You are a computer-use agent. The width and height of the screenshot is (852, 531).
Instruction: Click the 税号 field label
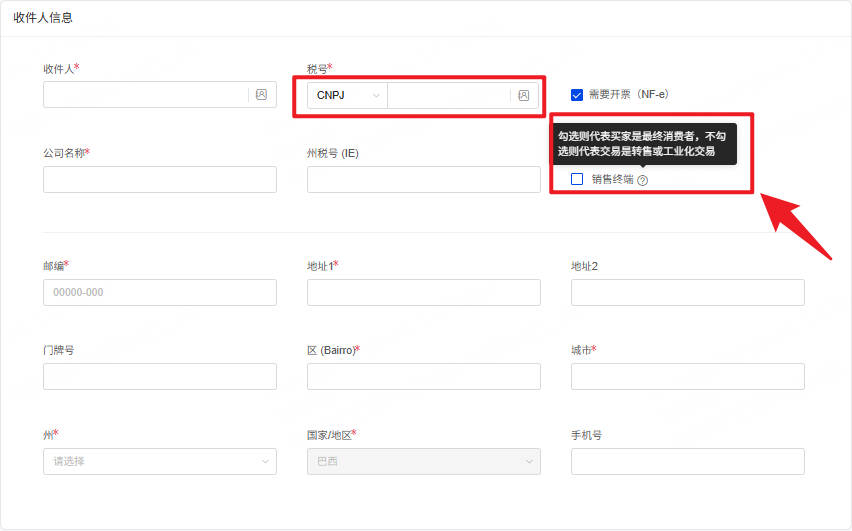click(320, 69)
